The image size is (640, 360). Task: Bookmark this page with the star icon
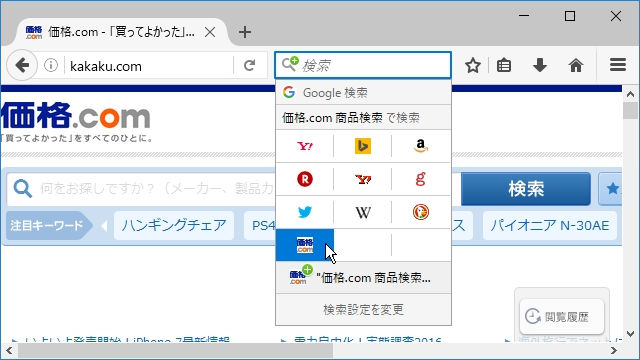473,65
